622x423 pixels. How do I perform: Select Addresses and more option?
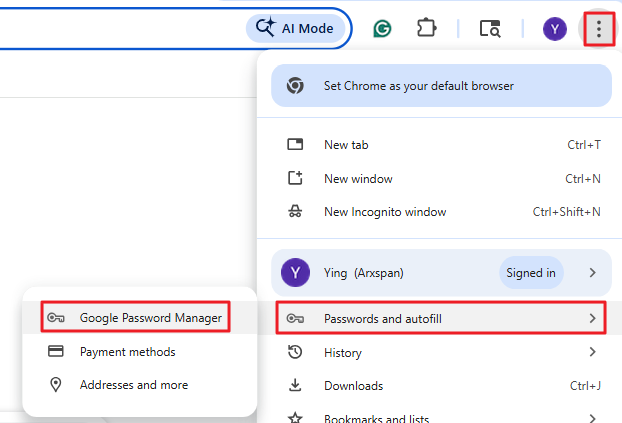134,385
